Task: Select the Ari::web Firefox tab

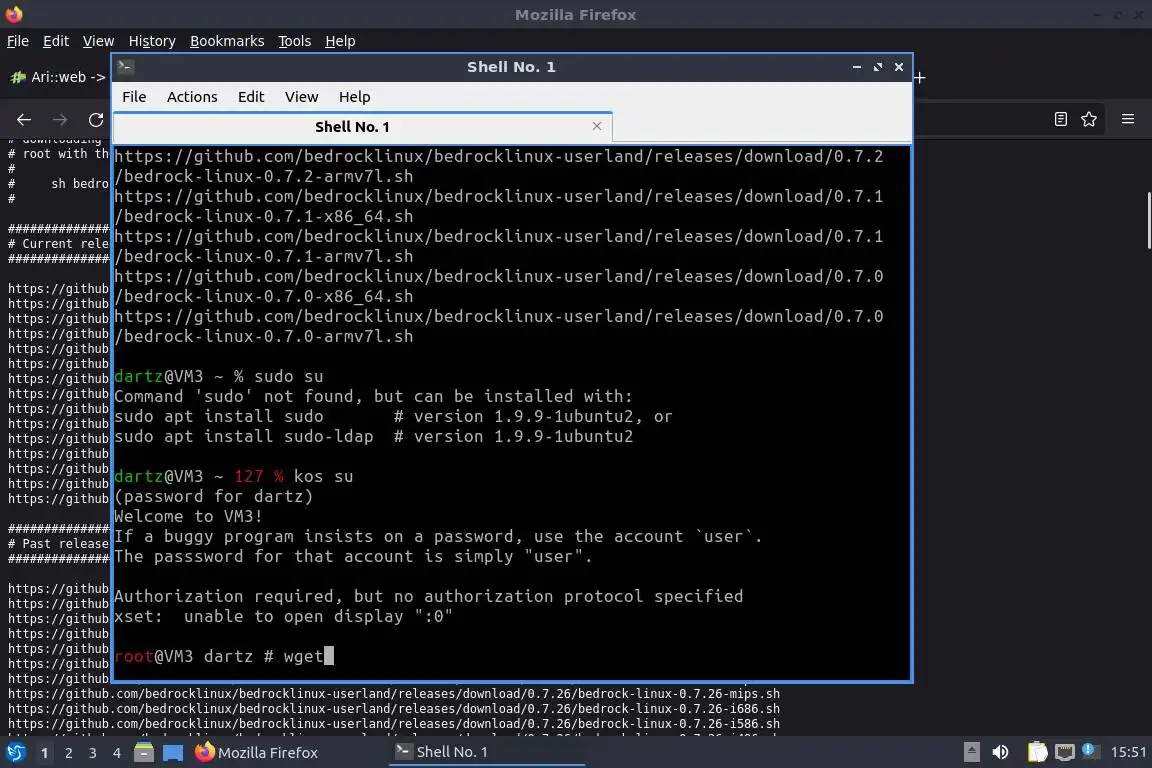Action: tap(57, 76)
